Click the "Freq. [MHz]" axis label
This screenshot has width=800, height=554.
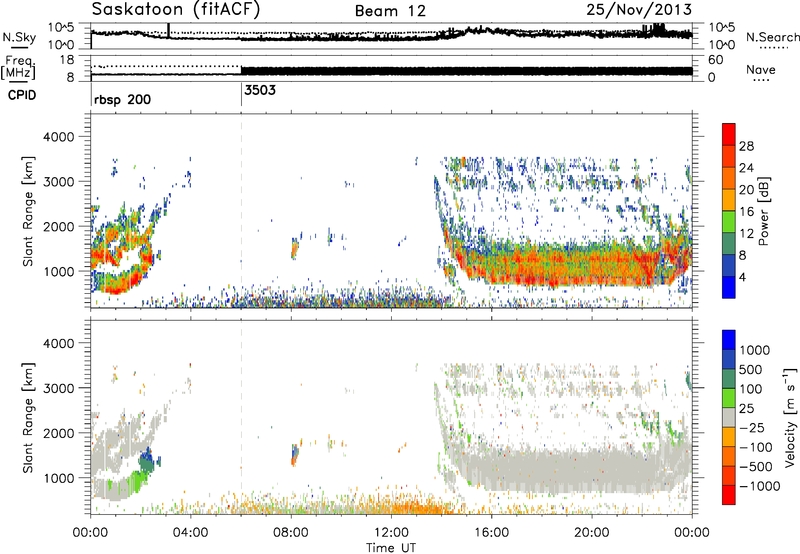click(x=18, y=67)
